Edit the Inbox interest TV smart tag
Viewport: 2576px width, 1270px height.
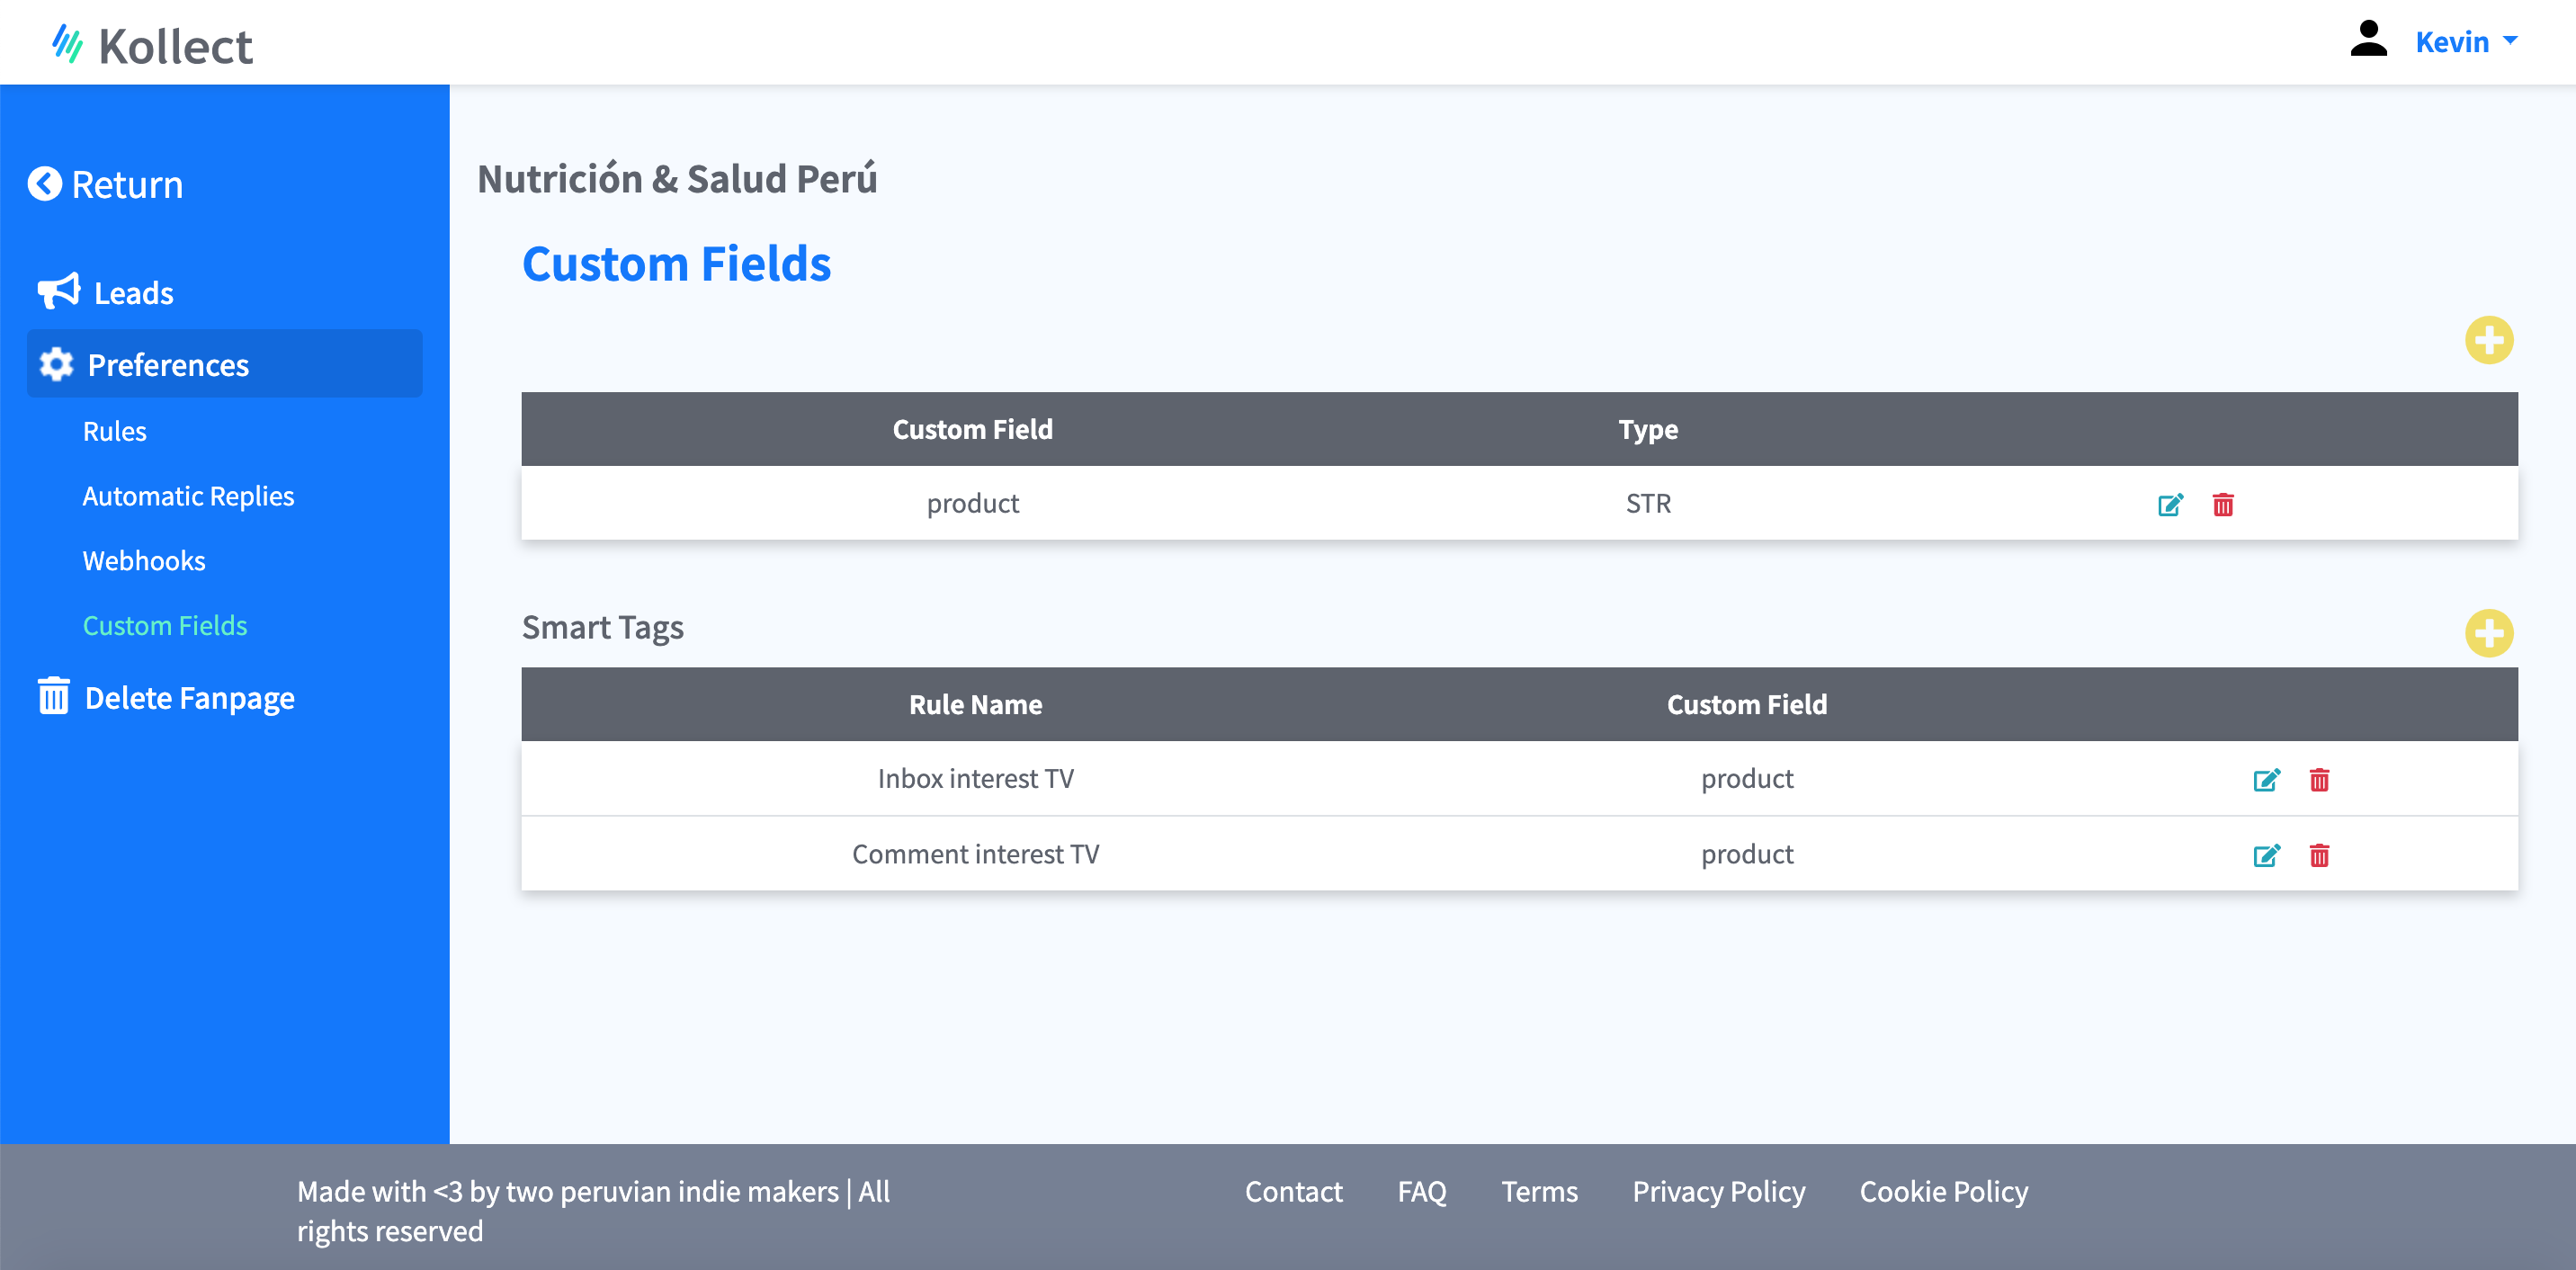tap(2265, 780)
